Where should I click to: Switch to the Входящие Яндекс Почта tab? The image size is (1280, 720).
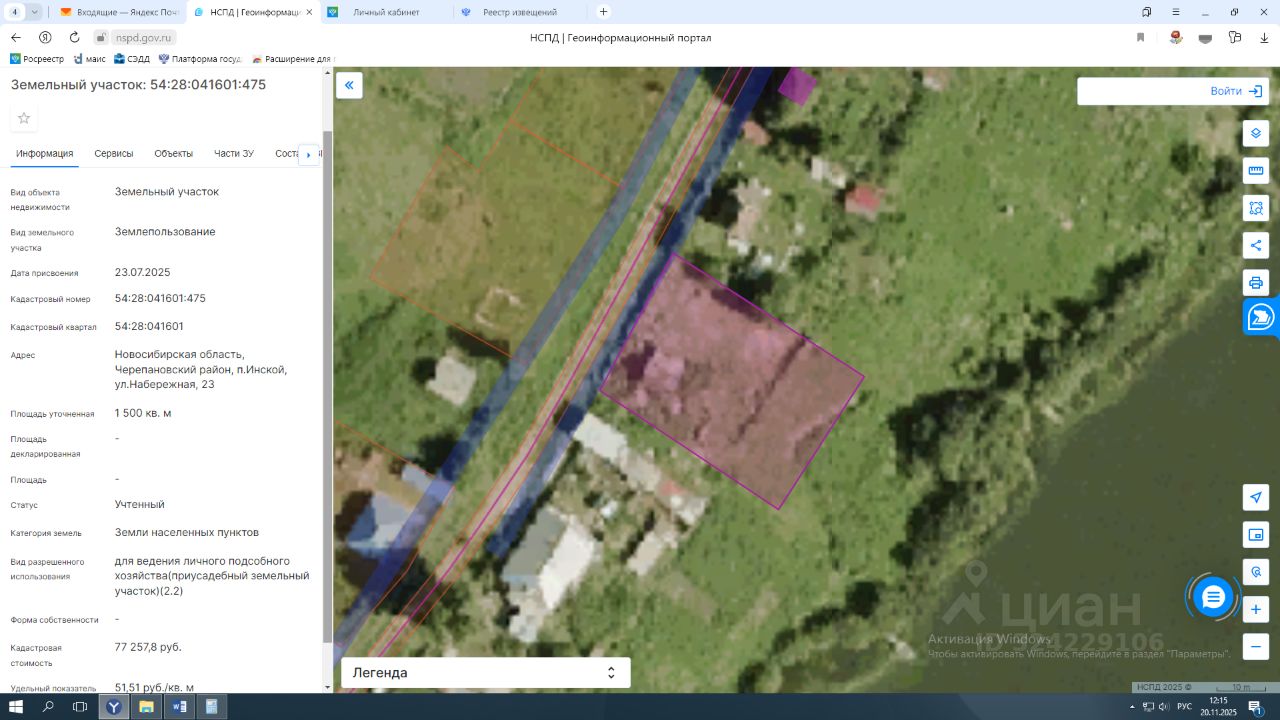tap(119, 12)
